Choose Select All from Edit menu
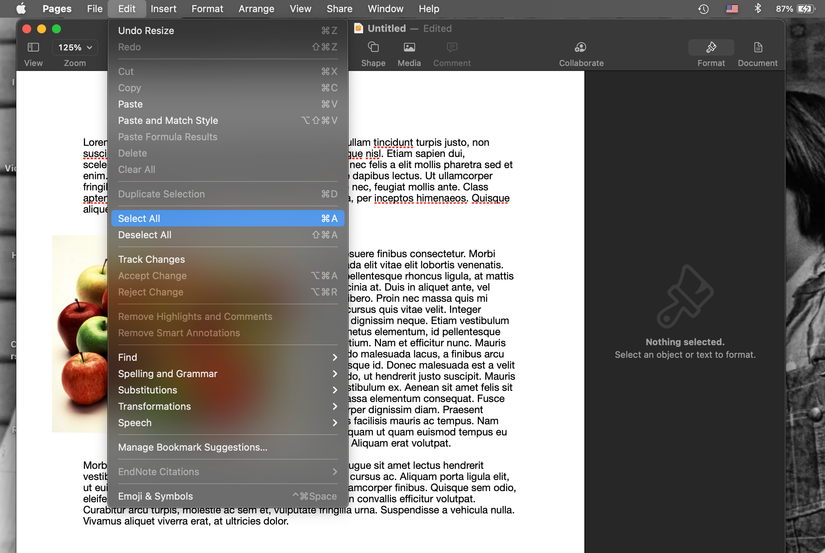Viewport: 825px width, 553px height. tap(228, 218)
